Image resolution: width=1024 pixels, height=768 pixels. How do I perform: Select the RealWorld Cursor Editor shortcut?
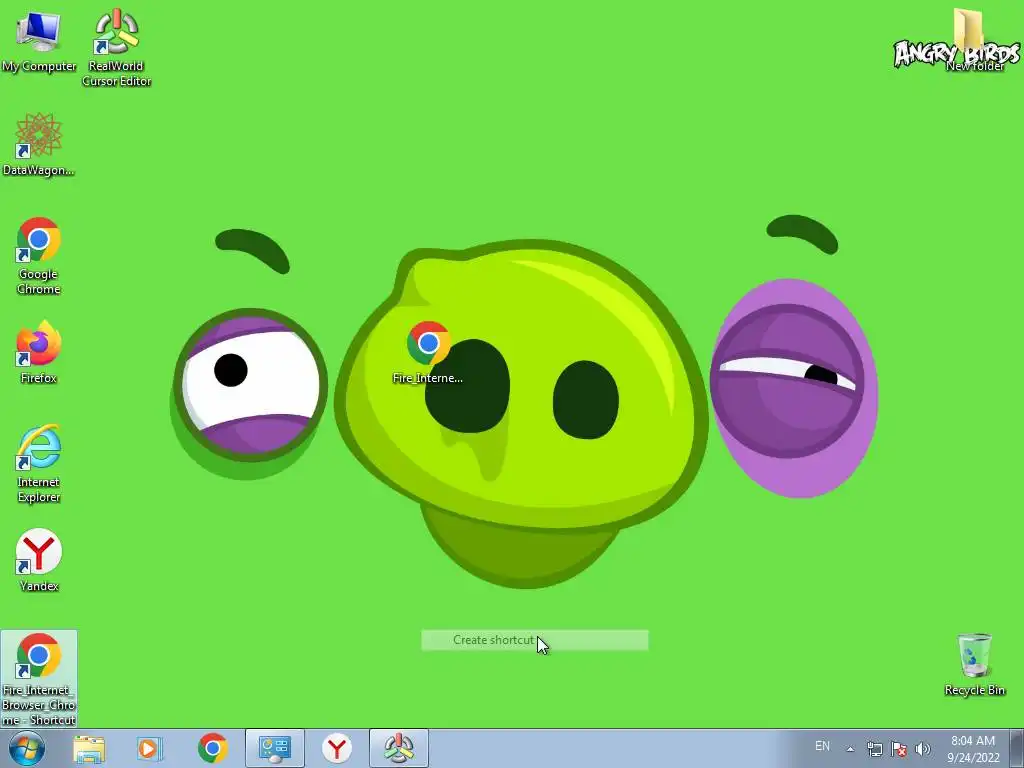(x=116, y=48)
